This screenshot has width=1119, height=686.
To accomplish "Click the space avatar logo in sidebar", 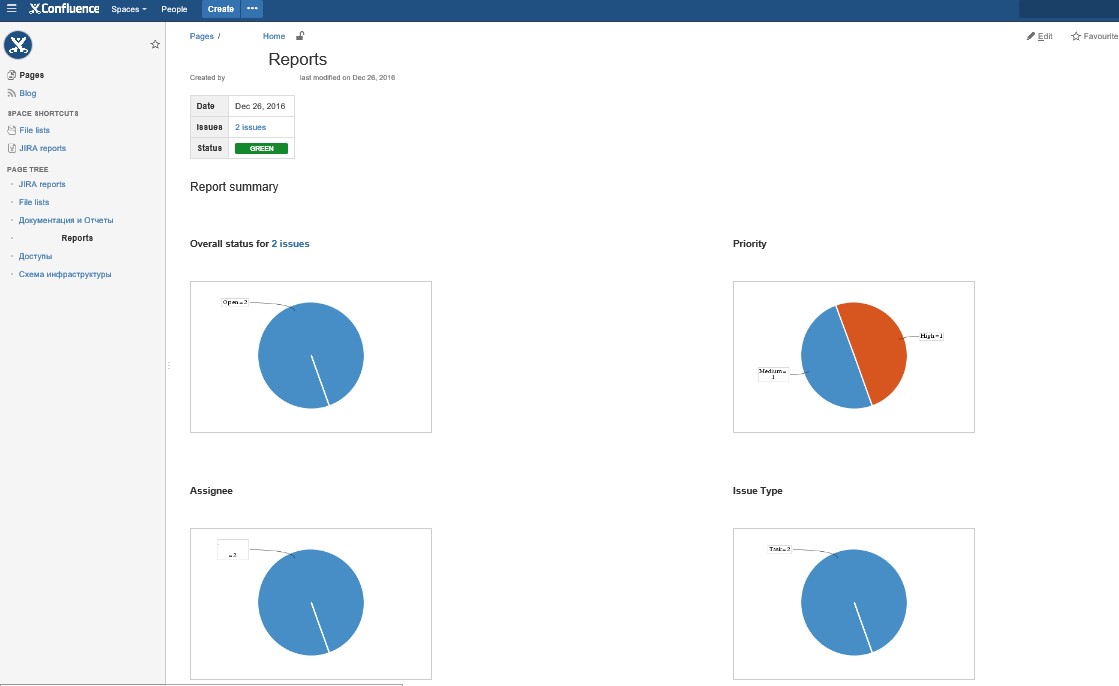I will (x=18, y=45).
